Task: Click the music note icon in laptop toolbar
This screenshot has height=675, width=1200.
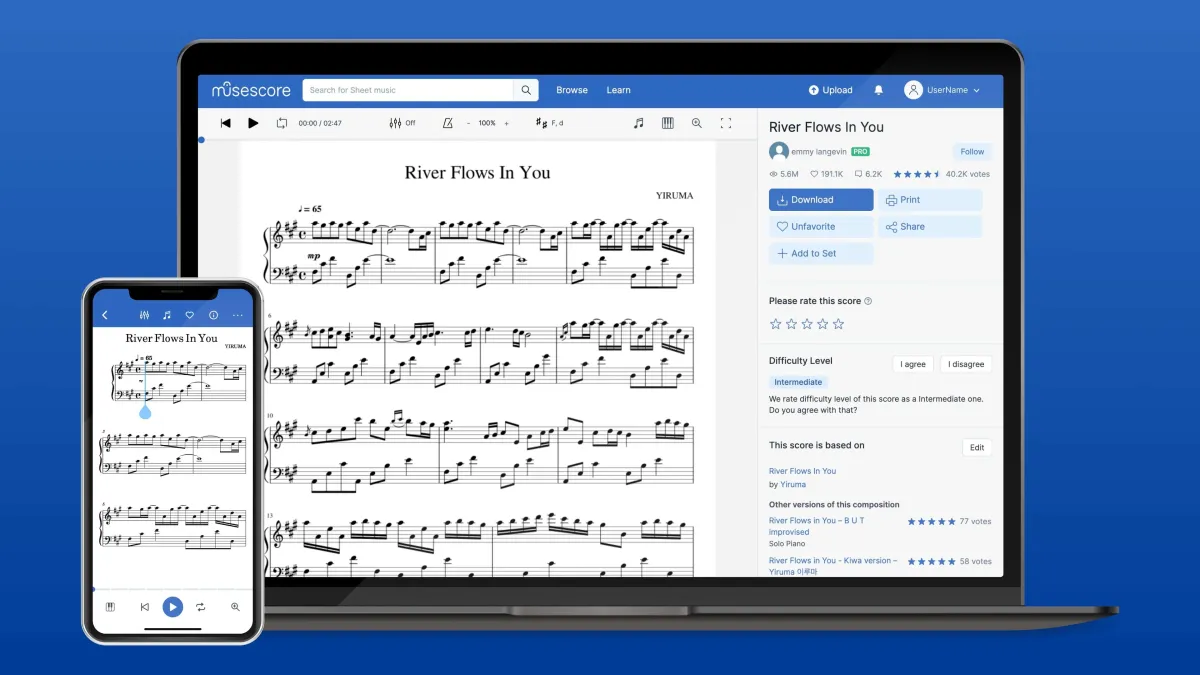Action: click(639, 123)
